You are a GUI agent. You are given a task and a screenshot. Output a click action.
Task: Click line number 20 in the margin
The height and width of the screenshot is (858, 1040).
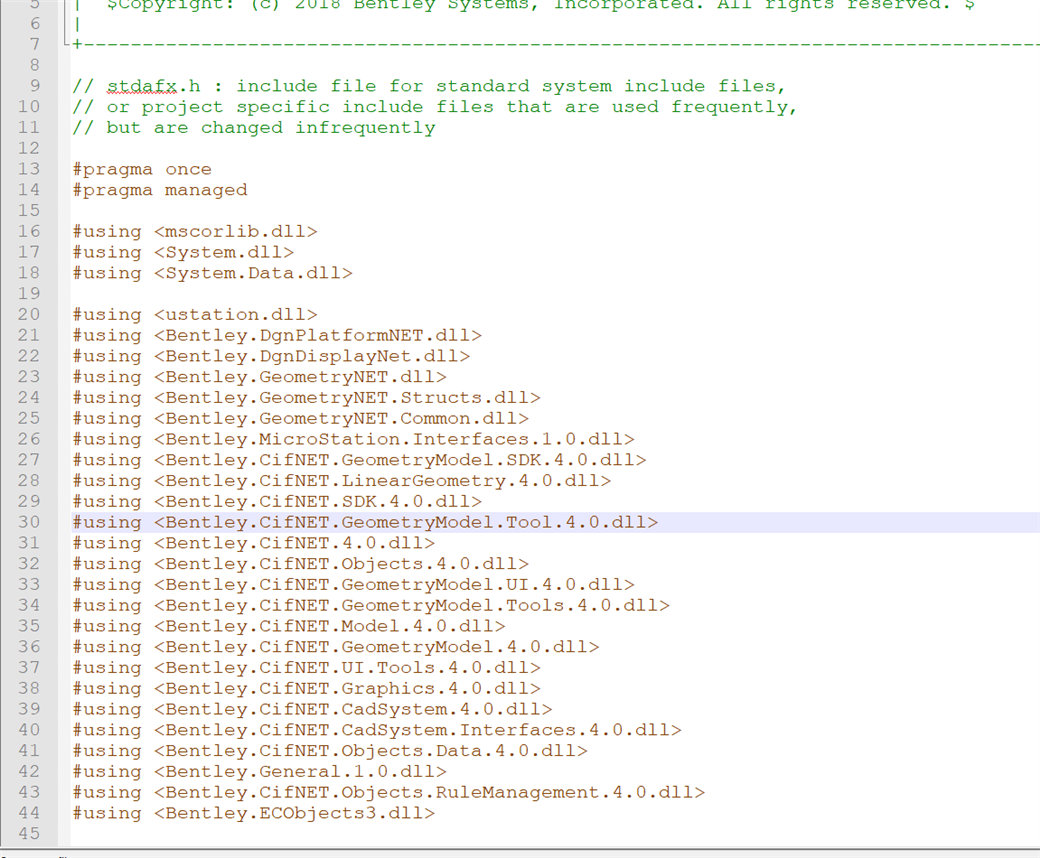(x=29, y=314)
